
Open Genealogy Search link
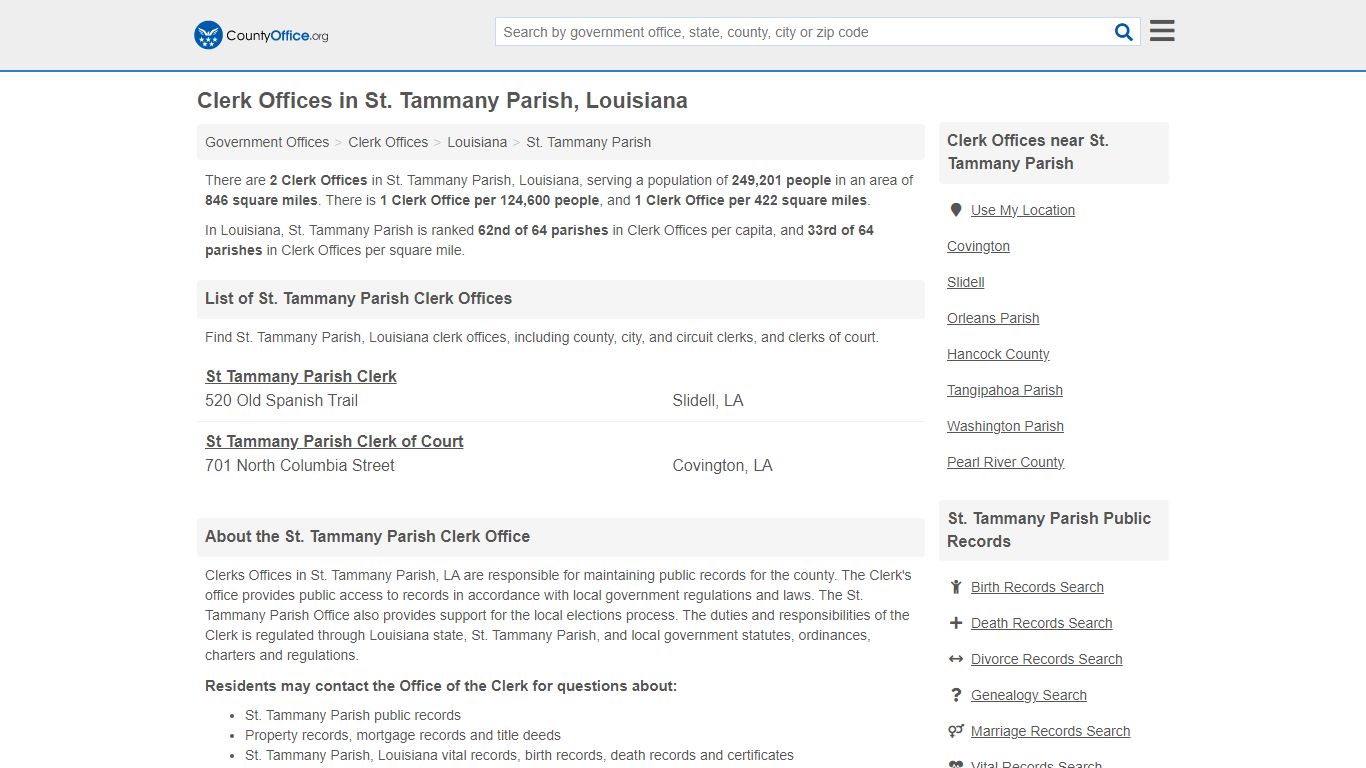[x=1028, y=695]
